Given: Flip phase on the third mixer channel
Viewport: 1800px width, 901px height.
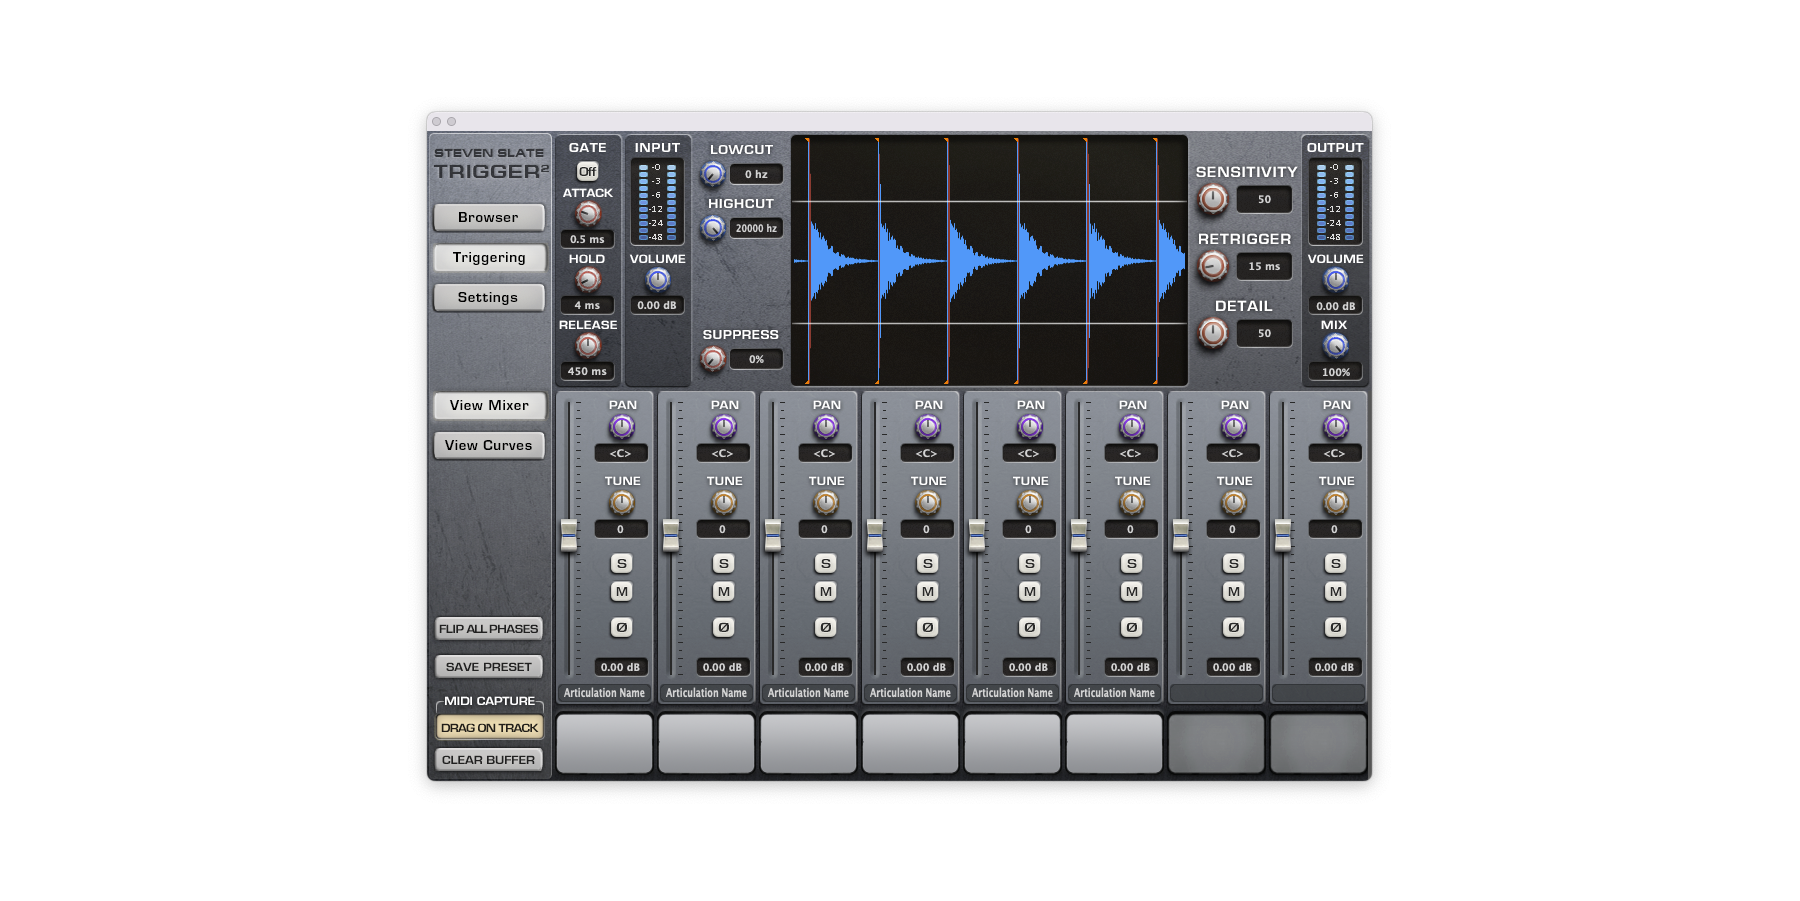Looking at the screenshot, I should coord(825,628).
